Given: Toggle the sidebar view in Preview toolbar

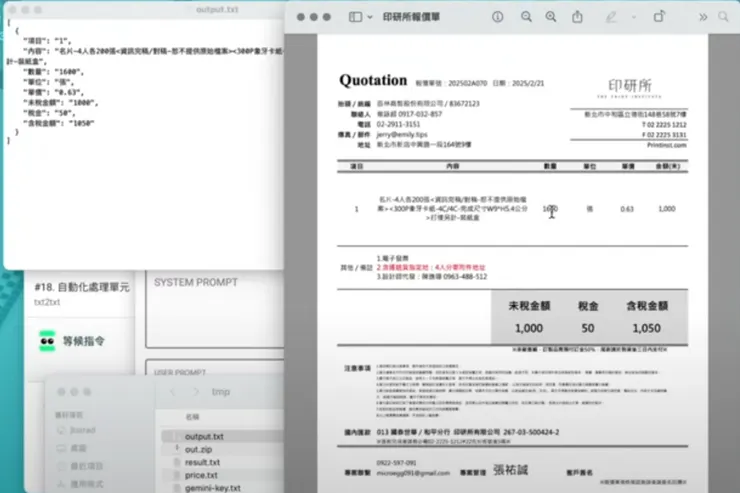Looking at the screenshot, I should pyautogui.click(x=355, y=17).
